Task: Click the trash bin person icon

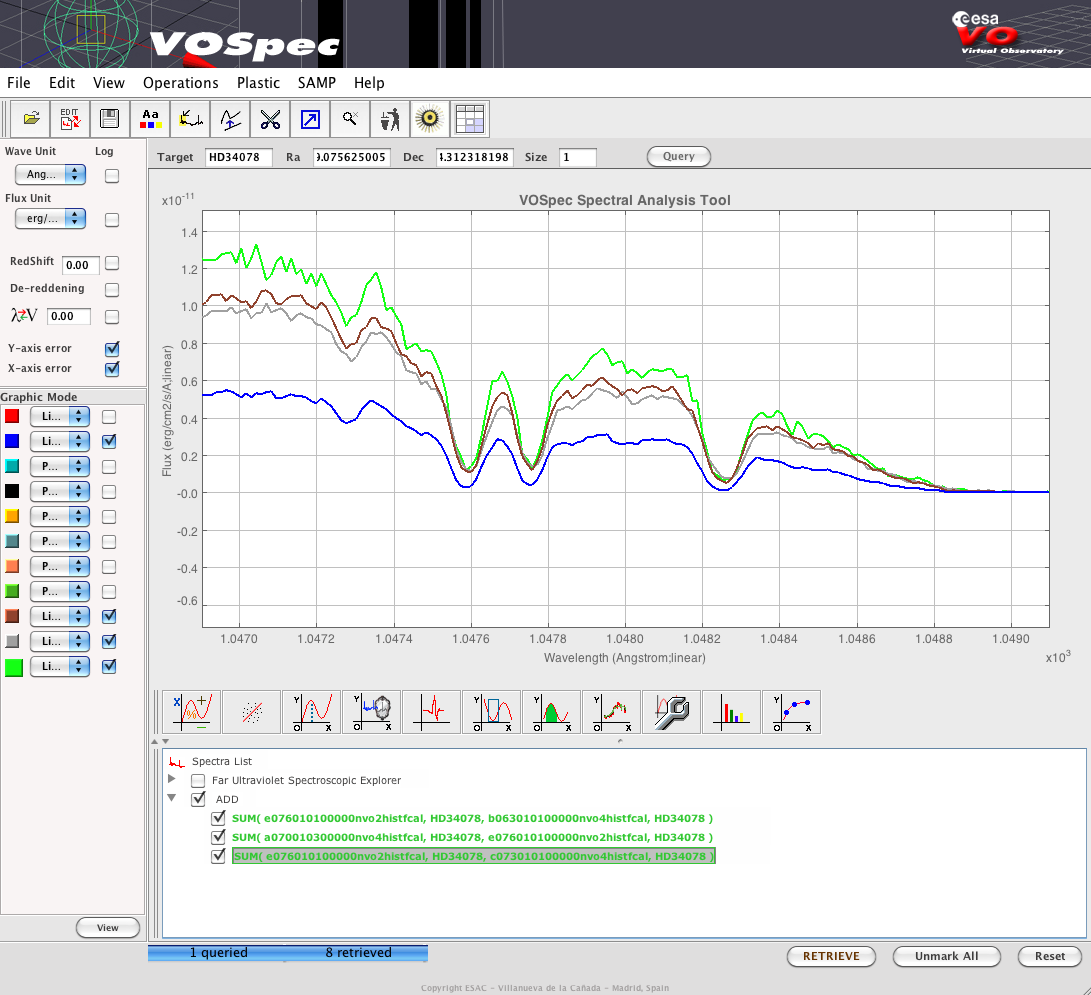Action: (390, 119)
